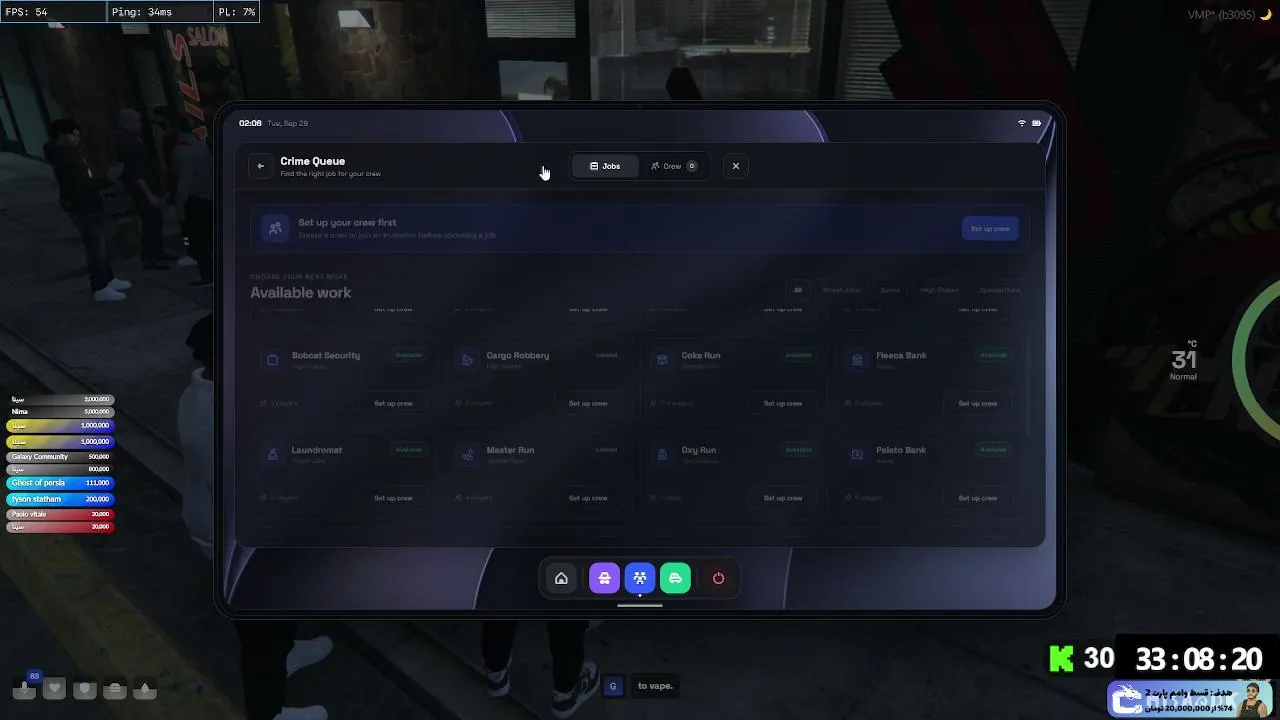Screen dimensions: 1280x720
Task: Click the Galaxy Community donor entry
Action: point(60,457)
